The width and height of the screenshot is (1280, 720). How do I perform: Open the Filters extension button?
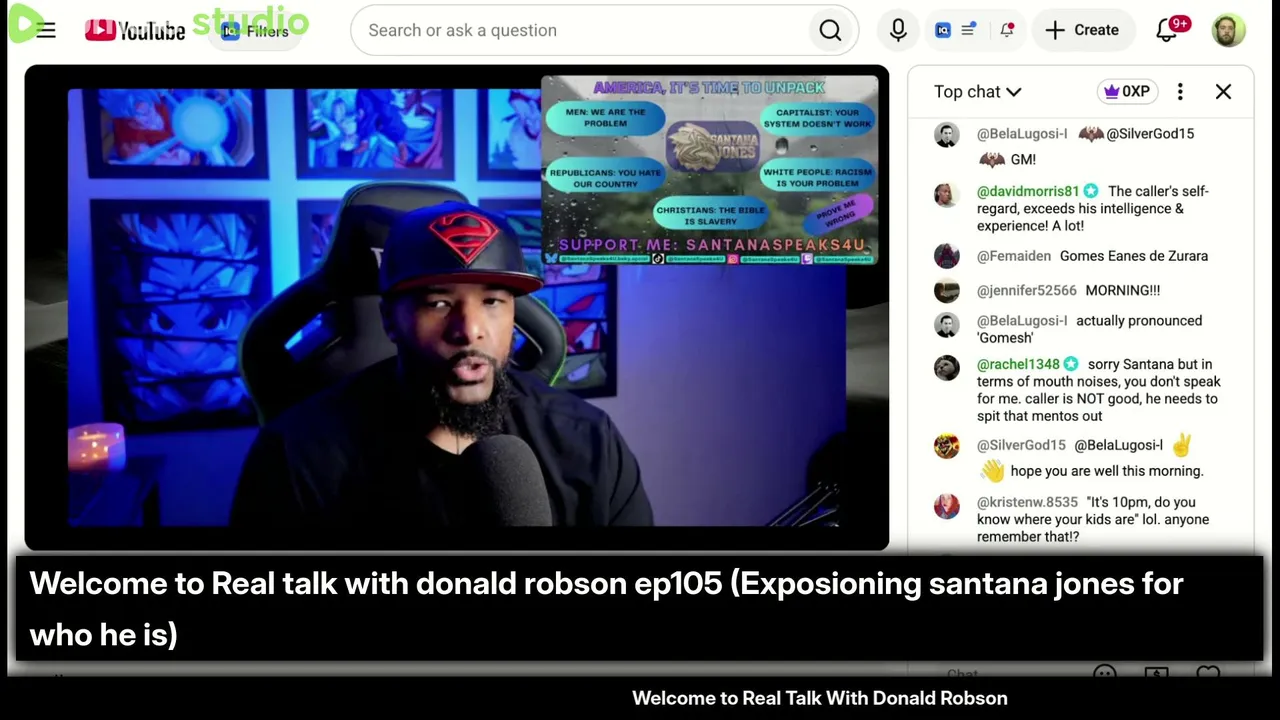click(x=256, y=31)
